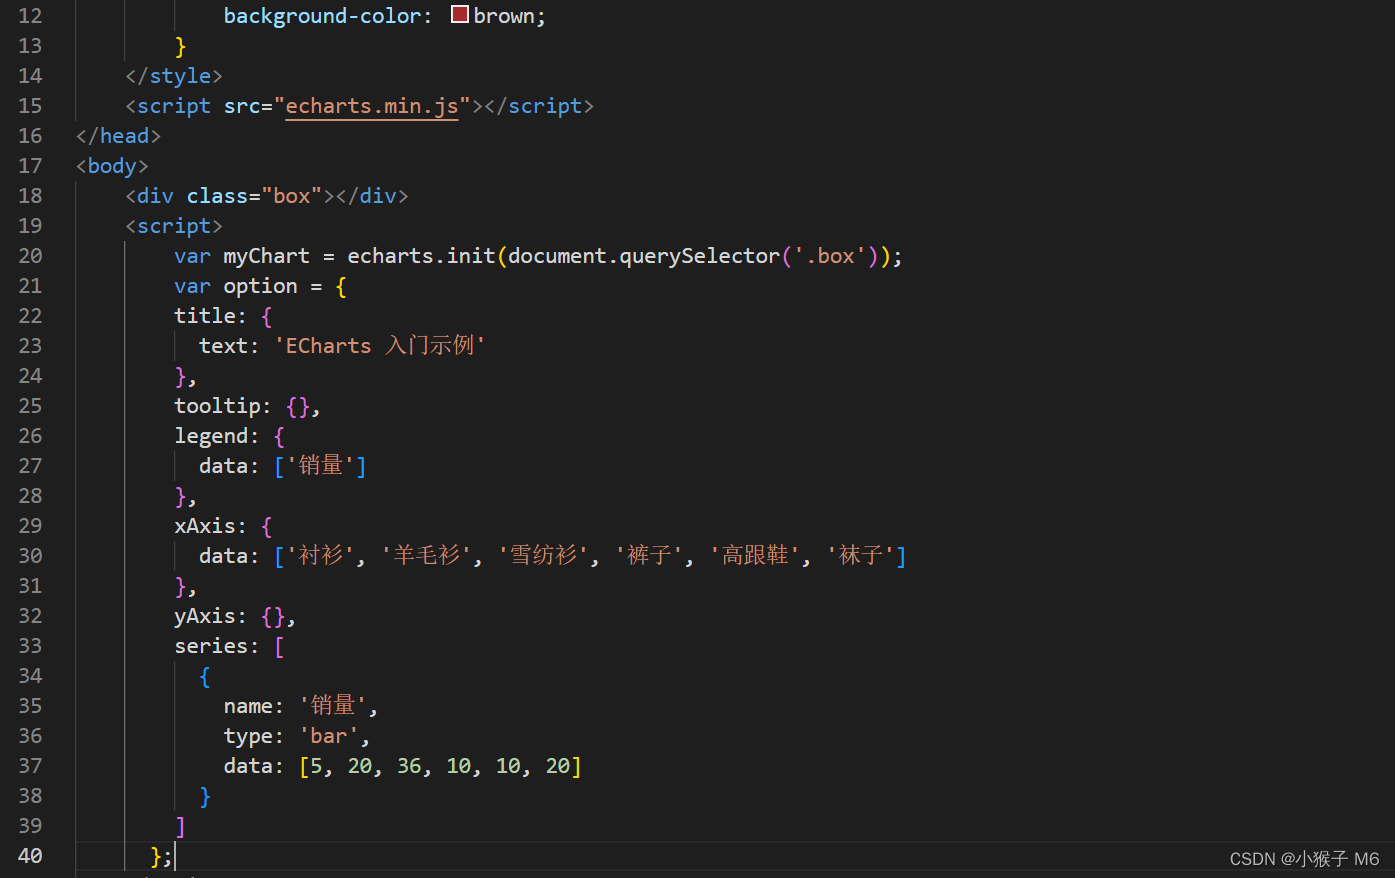The height and width of the screenshot is (878, 1395).
Task: Click line number 40 in the gutter
Action: click(x=30, y=856)
